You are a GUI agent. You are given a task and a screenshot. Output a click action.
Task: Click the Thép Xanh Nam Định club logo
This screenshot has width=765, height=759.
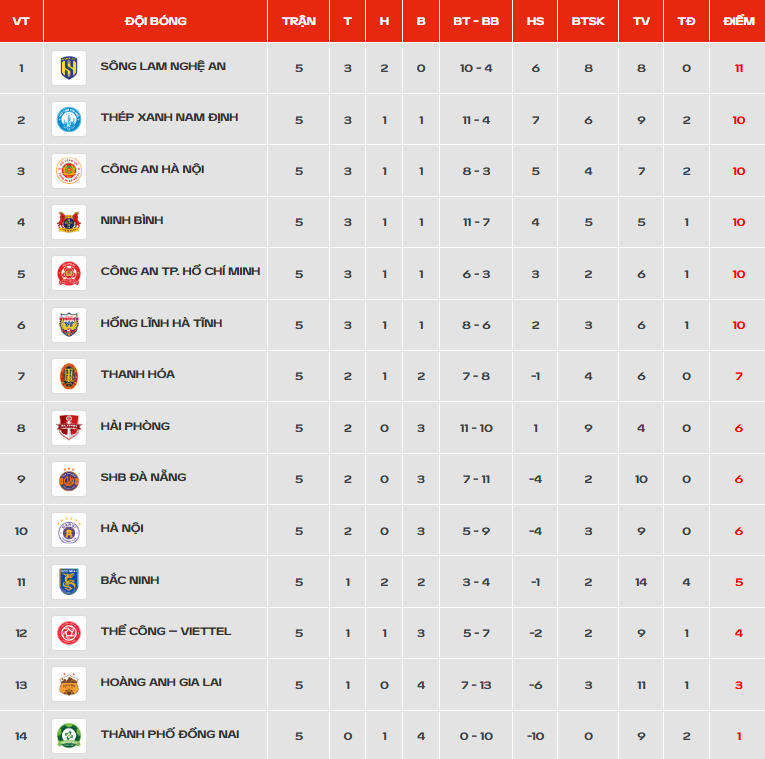click(69, 119)
